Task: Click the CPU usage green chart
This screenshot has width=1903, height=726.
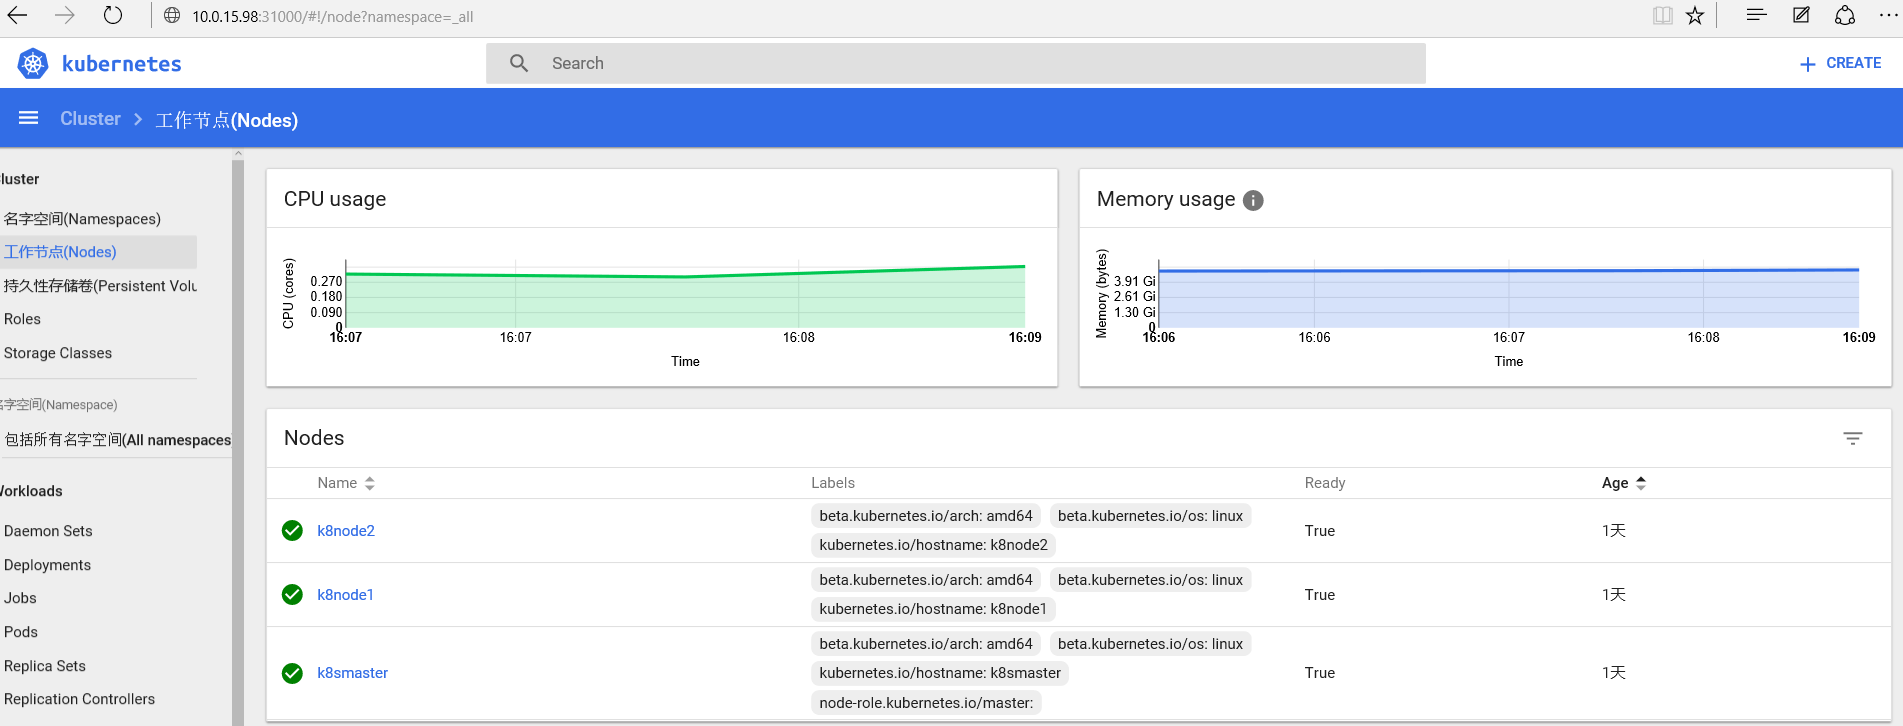Action: (685, 297)
